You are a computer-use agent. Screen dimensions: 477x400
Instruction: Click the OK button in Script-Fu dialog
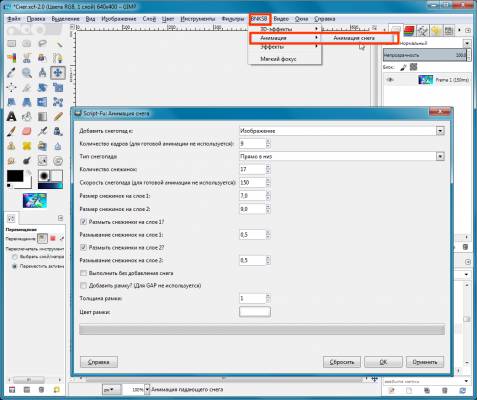click(383, 362)
